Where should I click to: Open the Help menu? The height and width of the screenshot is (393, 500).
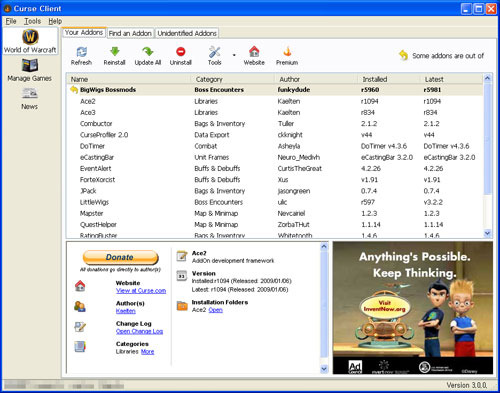pyautogui.click(x=55, y=21)
